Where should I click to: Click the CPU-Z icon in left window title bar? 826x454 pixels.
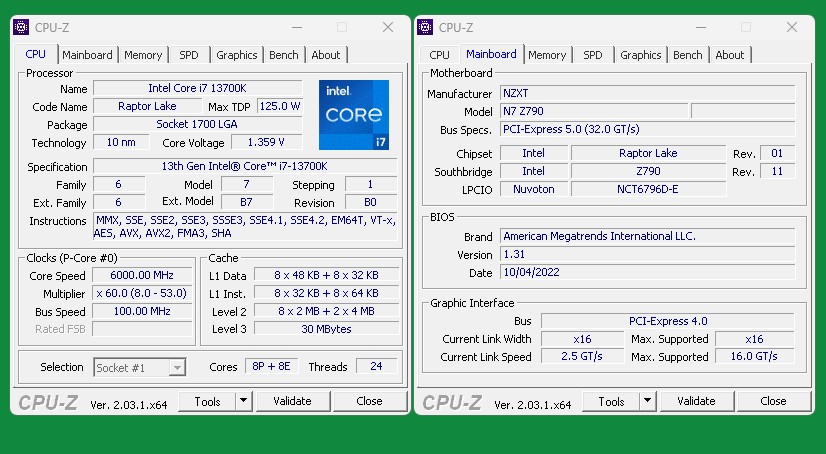point(22,27)
